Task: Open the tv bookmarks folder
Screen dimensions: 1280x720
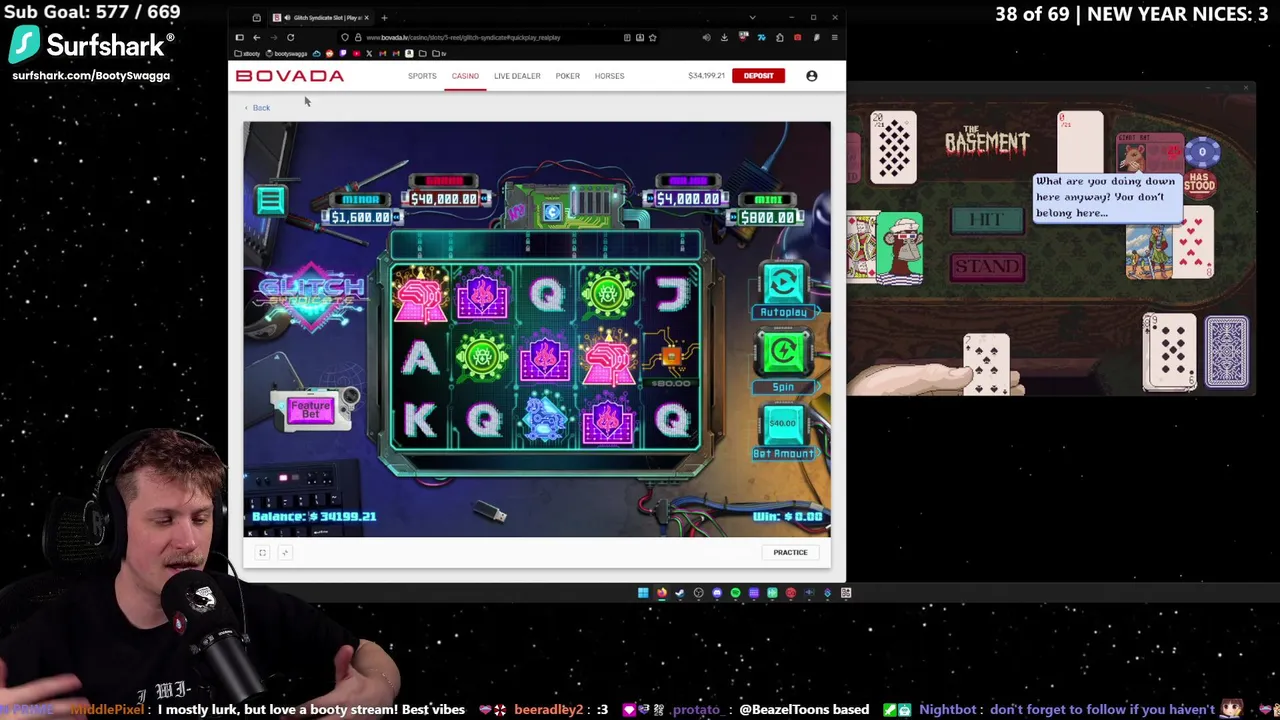Action: coord(439,54)
